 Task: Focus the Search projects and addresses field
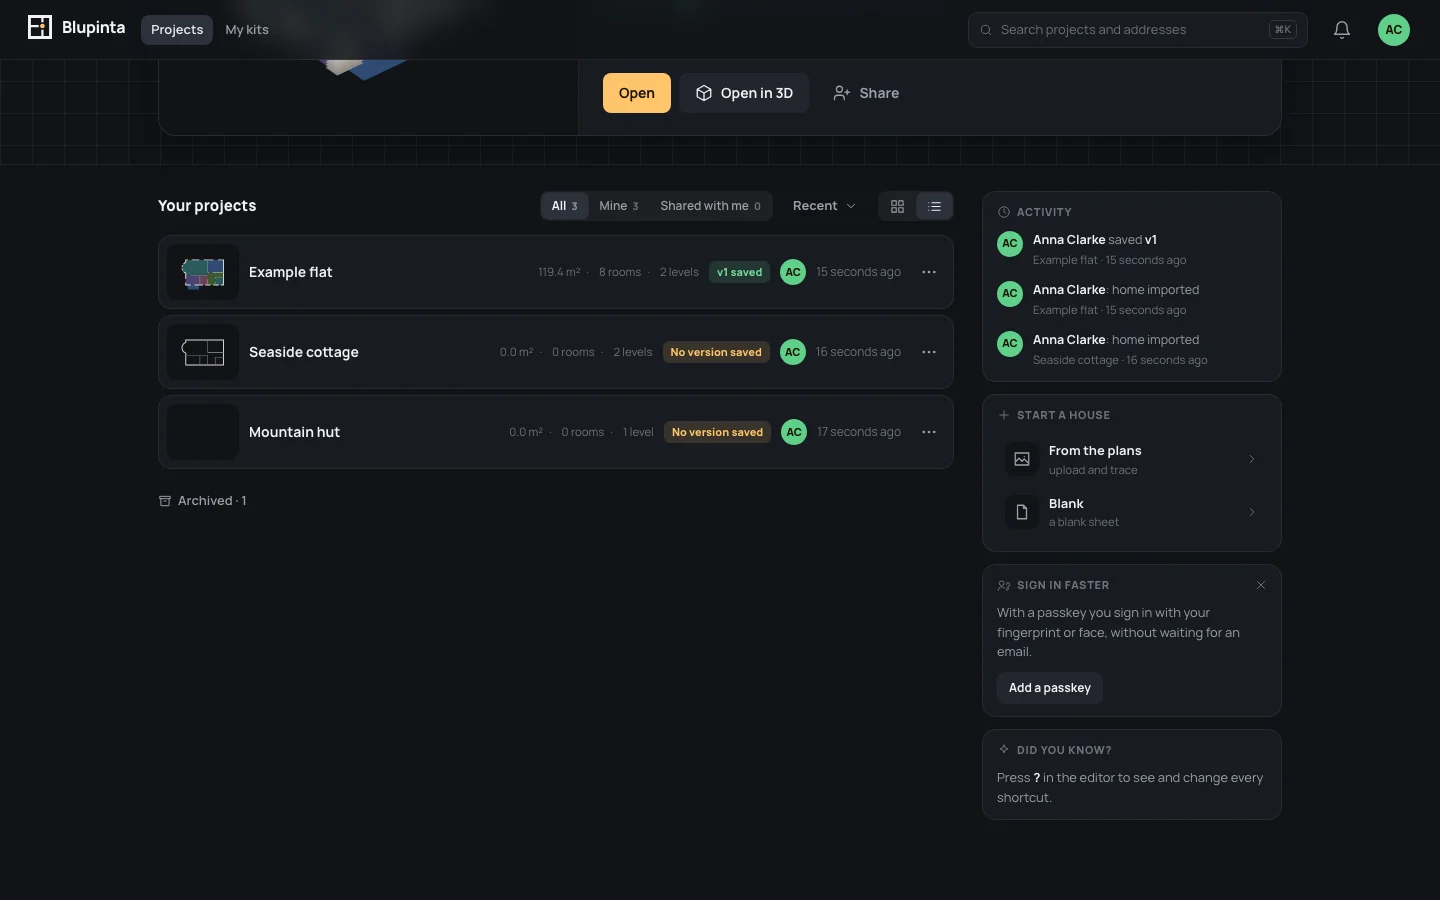1138,30
